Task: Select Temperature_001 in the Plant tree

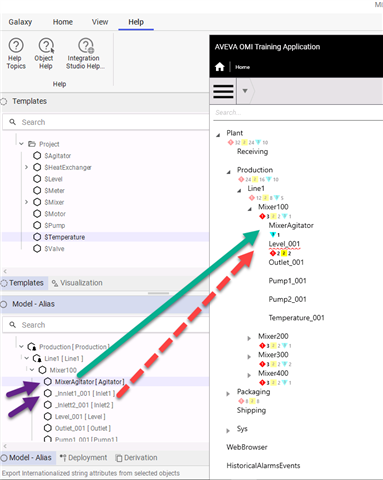Action: 296,318
